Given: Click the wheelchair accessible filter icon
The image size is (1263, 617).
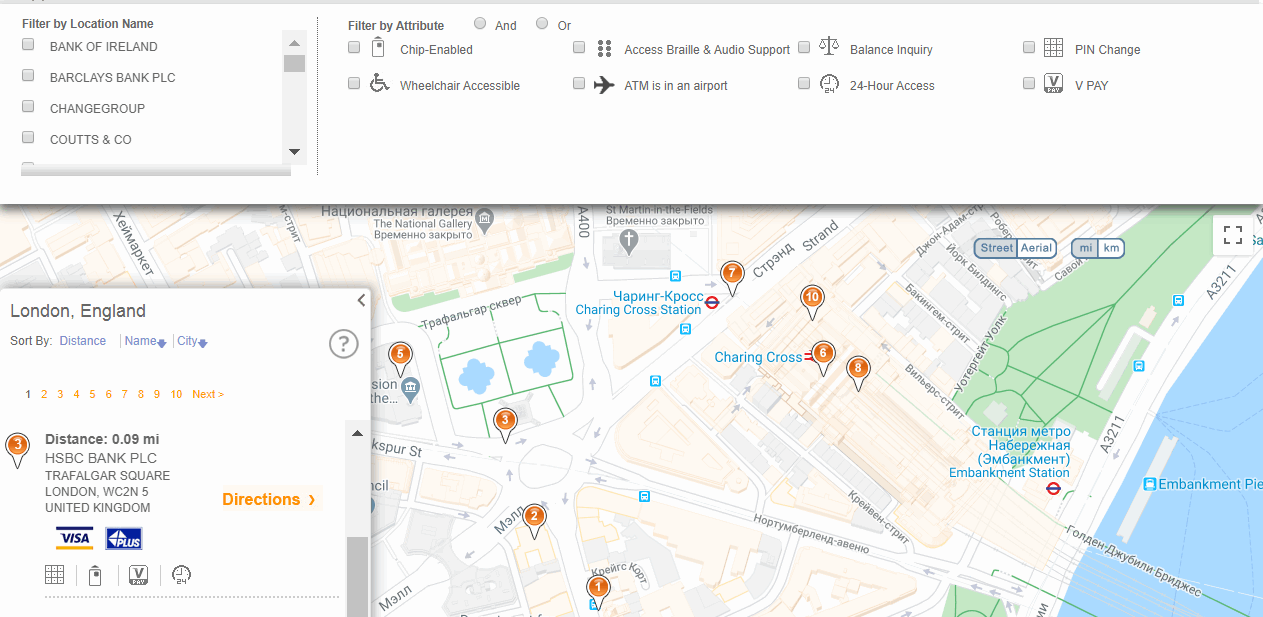Looking at the screenshot, I should (379, 83).
